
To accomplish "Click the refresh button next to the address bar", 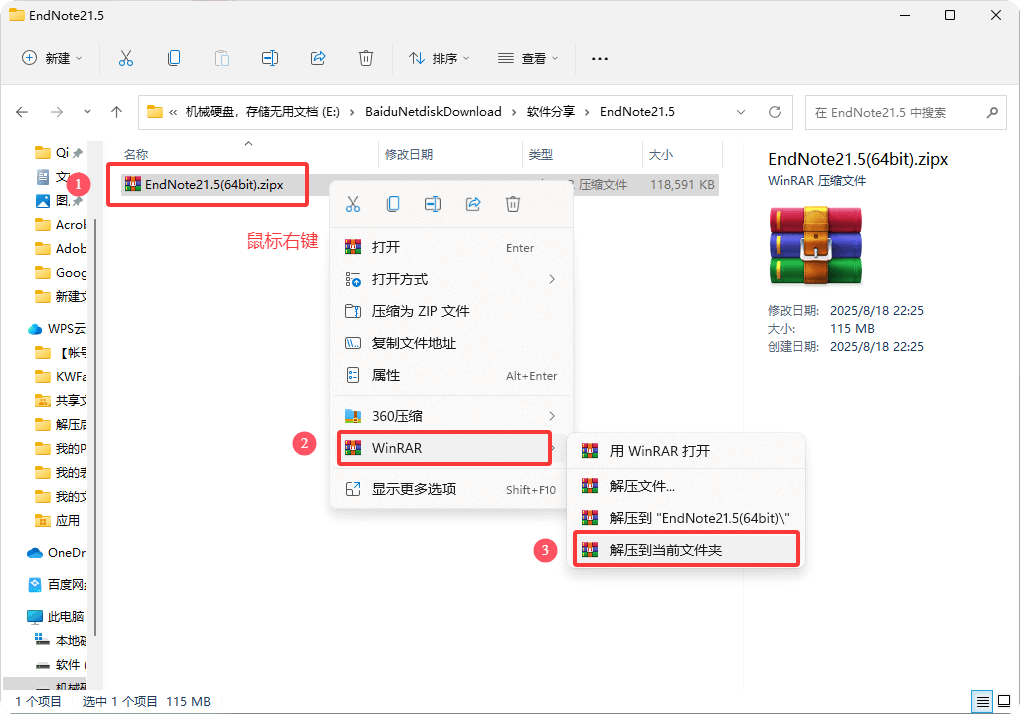I will click(x=775, y=112).
